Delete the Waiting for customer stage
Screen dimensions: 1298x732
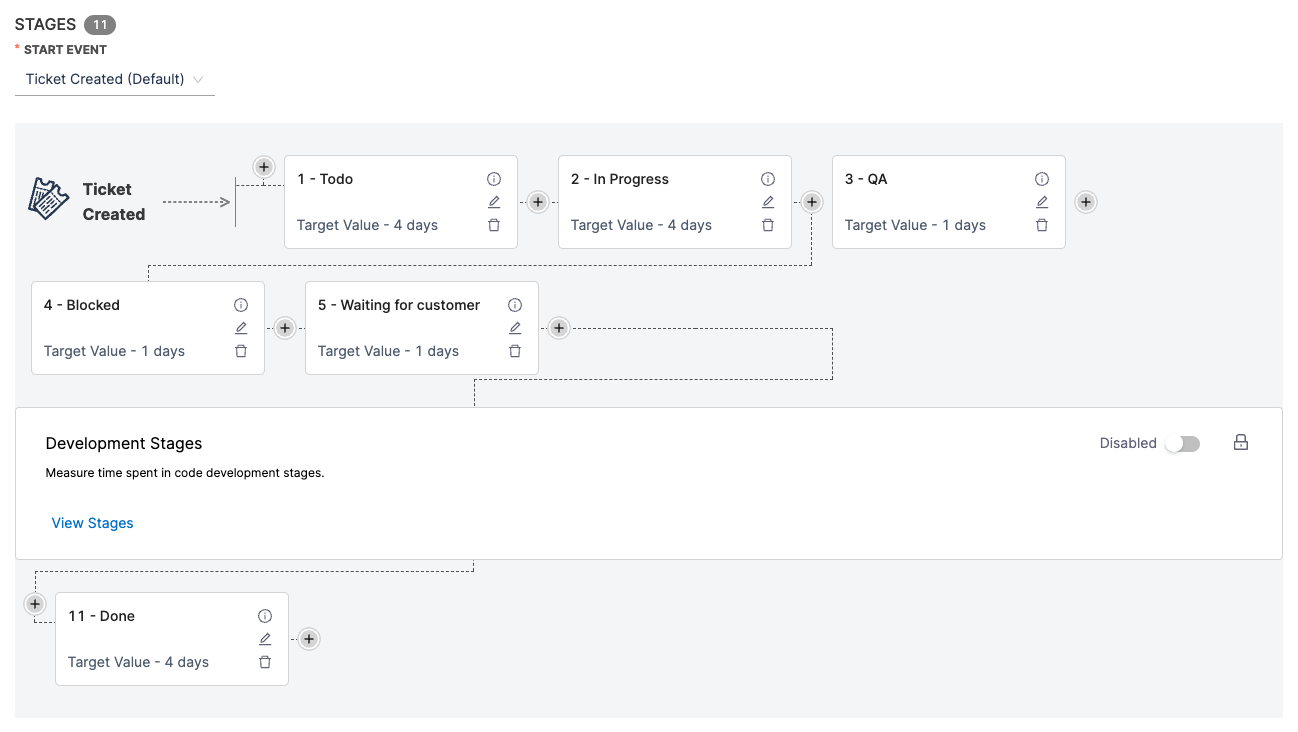[515, 351]
